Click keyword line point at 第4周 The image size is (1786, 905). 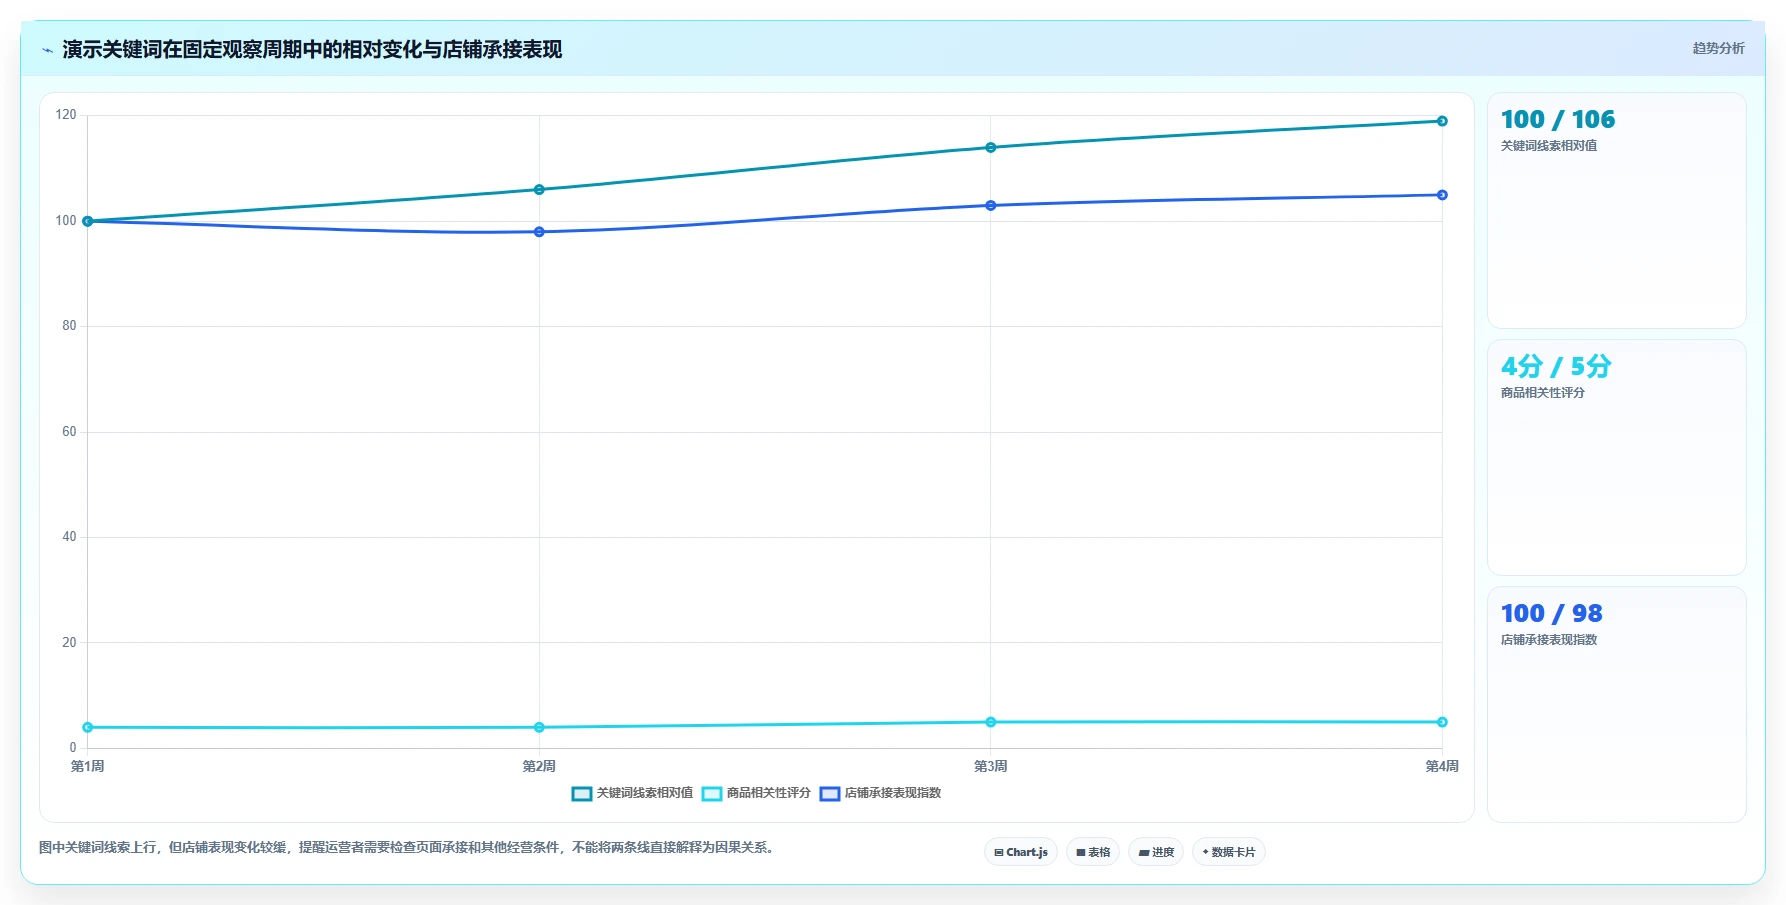tap(1442, 121)
